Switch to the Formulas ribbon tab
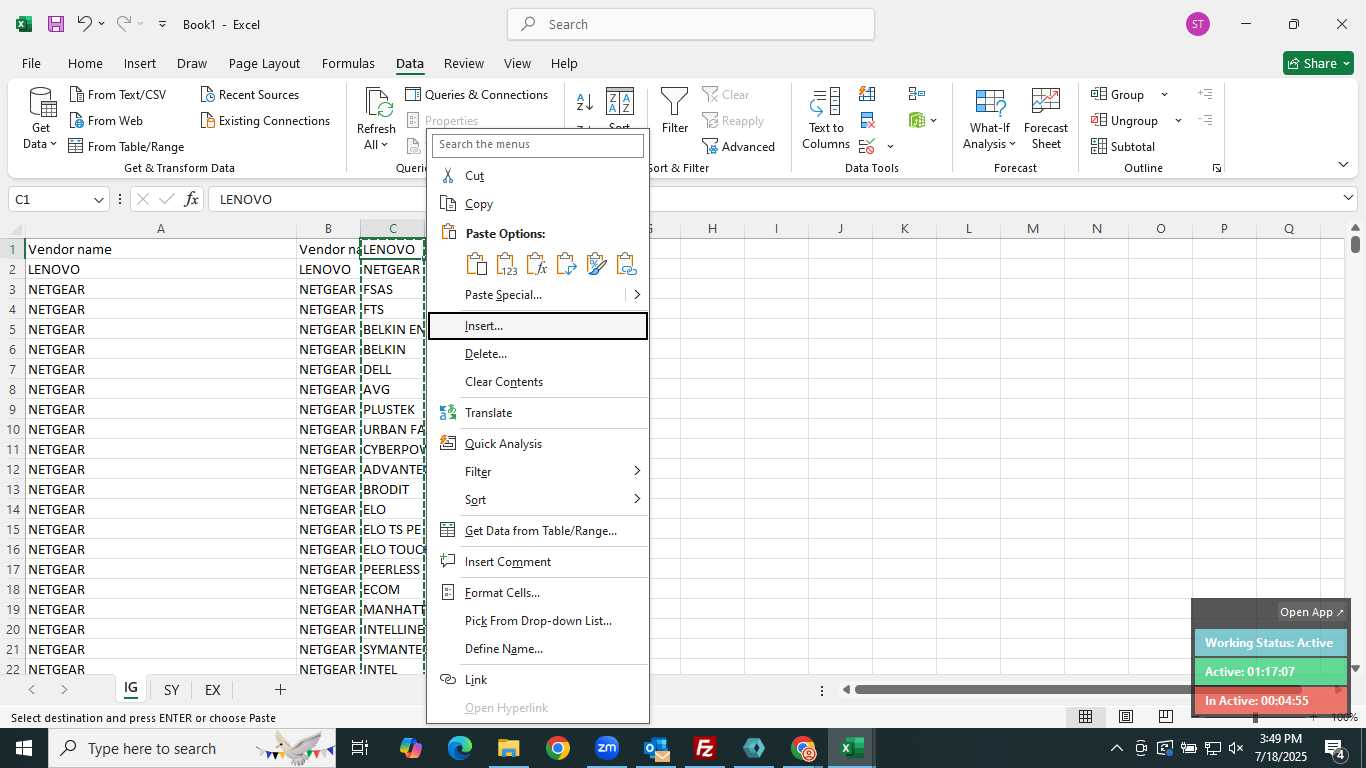This screenshot has height=768, width=1366. [348, 63]
